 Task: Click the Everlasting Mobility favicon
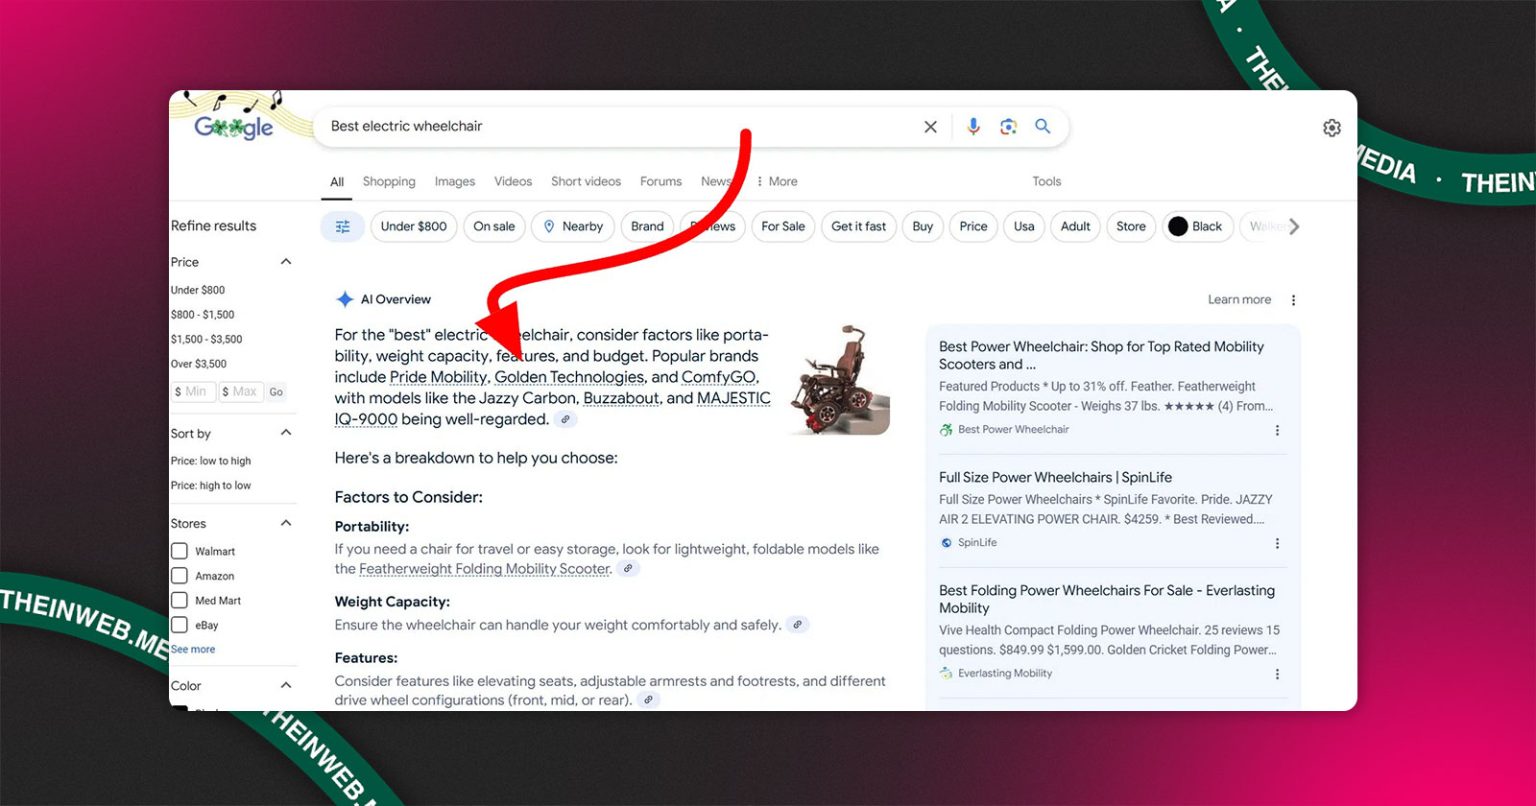[946, 673]
